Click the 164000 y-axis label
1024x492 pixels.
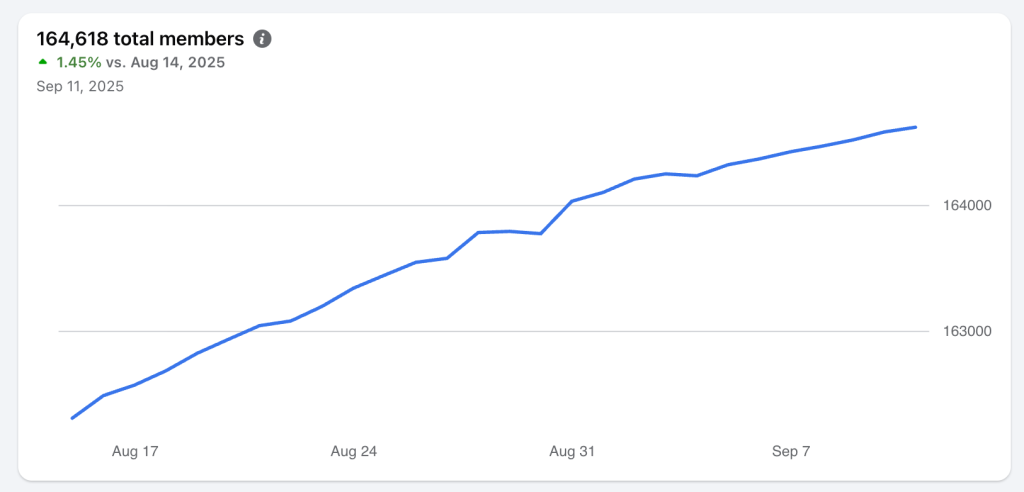point(967,206)
